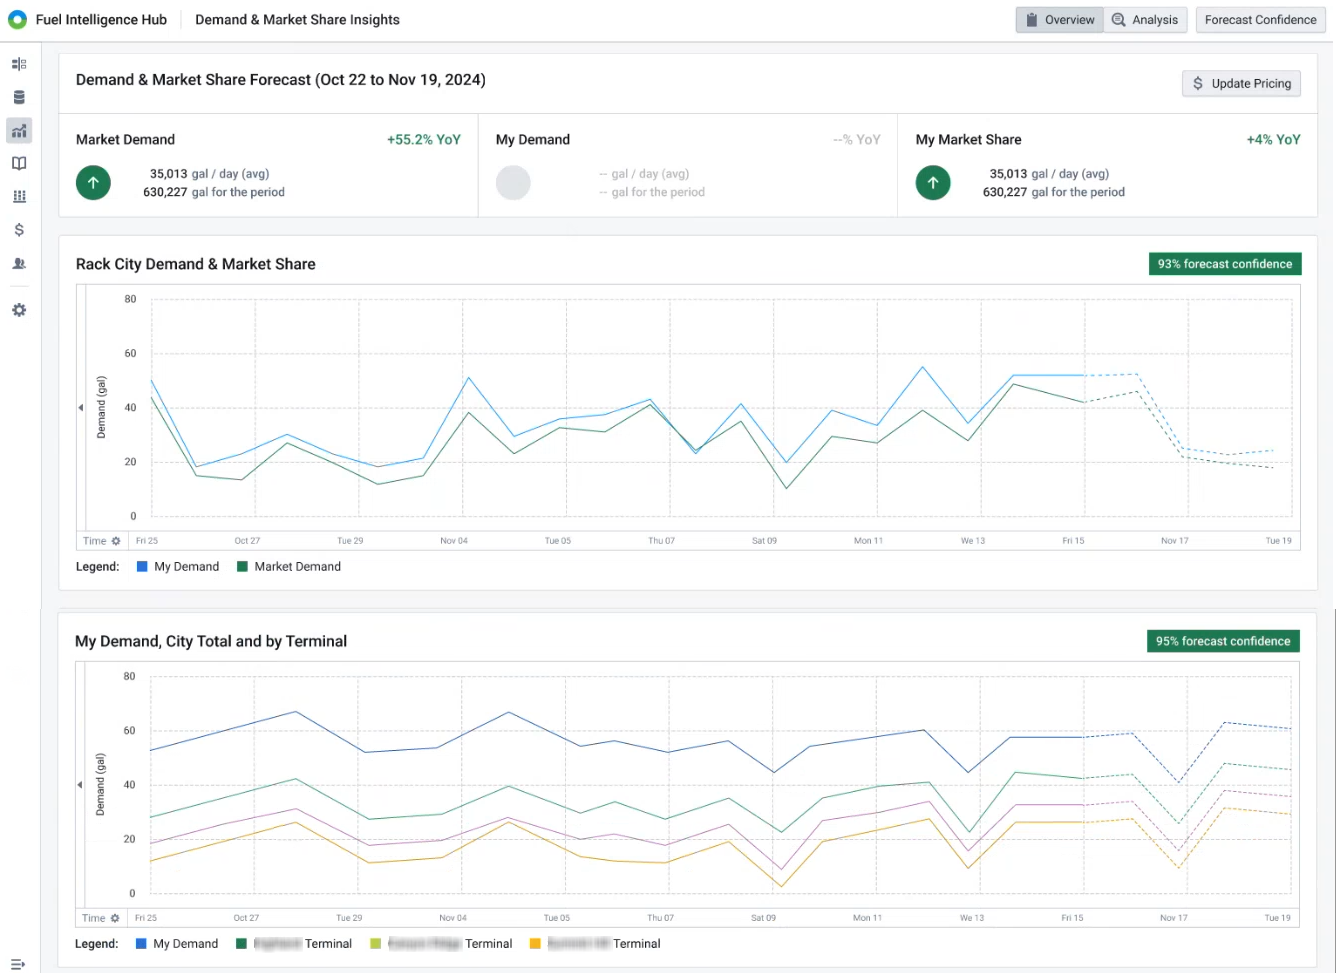
Task: Select the trending chart icon in sidebar
Action: pyautogui.click(x=19, y=131)
